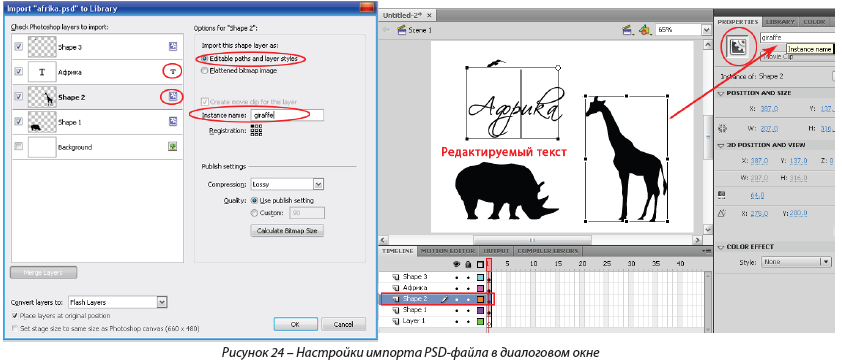The width and height of the screenshot is (842, 362).
Task: Click the Show/Hide all layers eye icon
Action: [457, 264]
